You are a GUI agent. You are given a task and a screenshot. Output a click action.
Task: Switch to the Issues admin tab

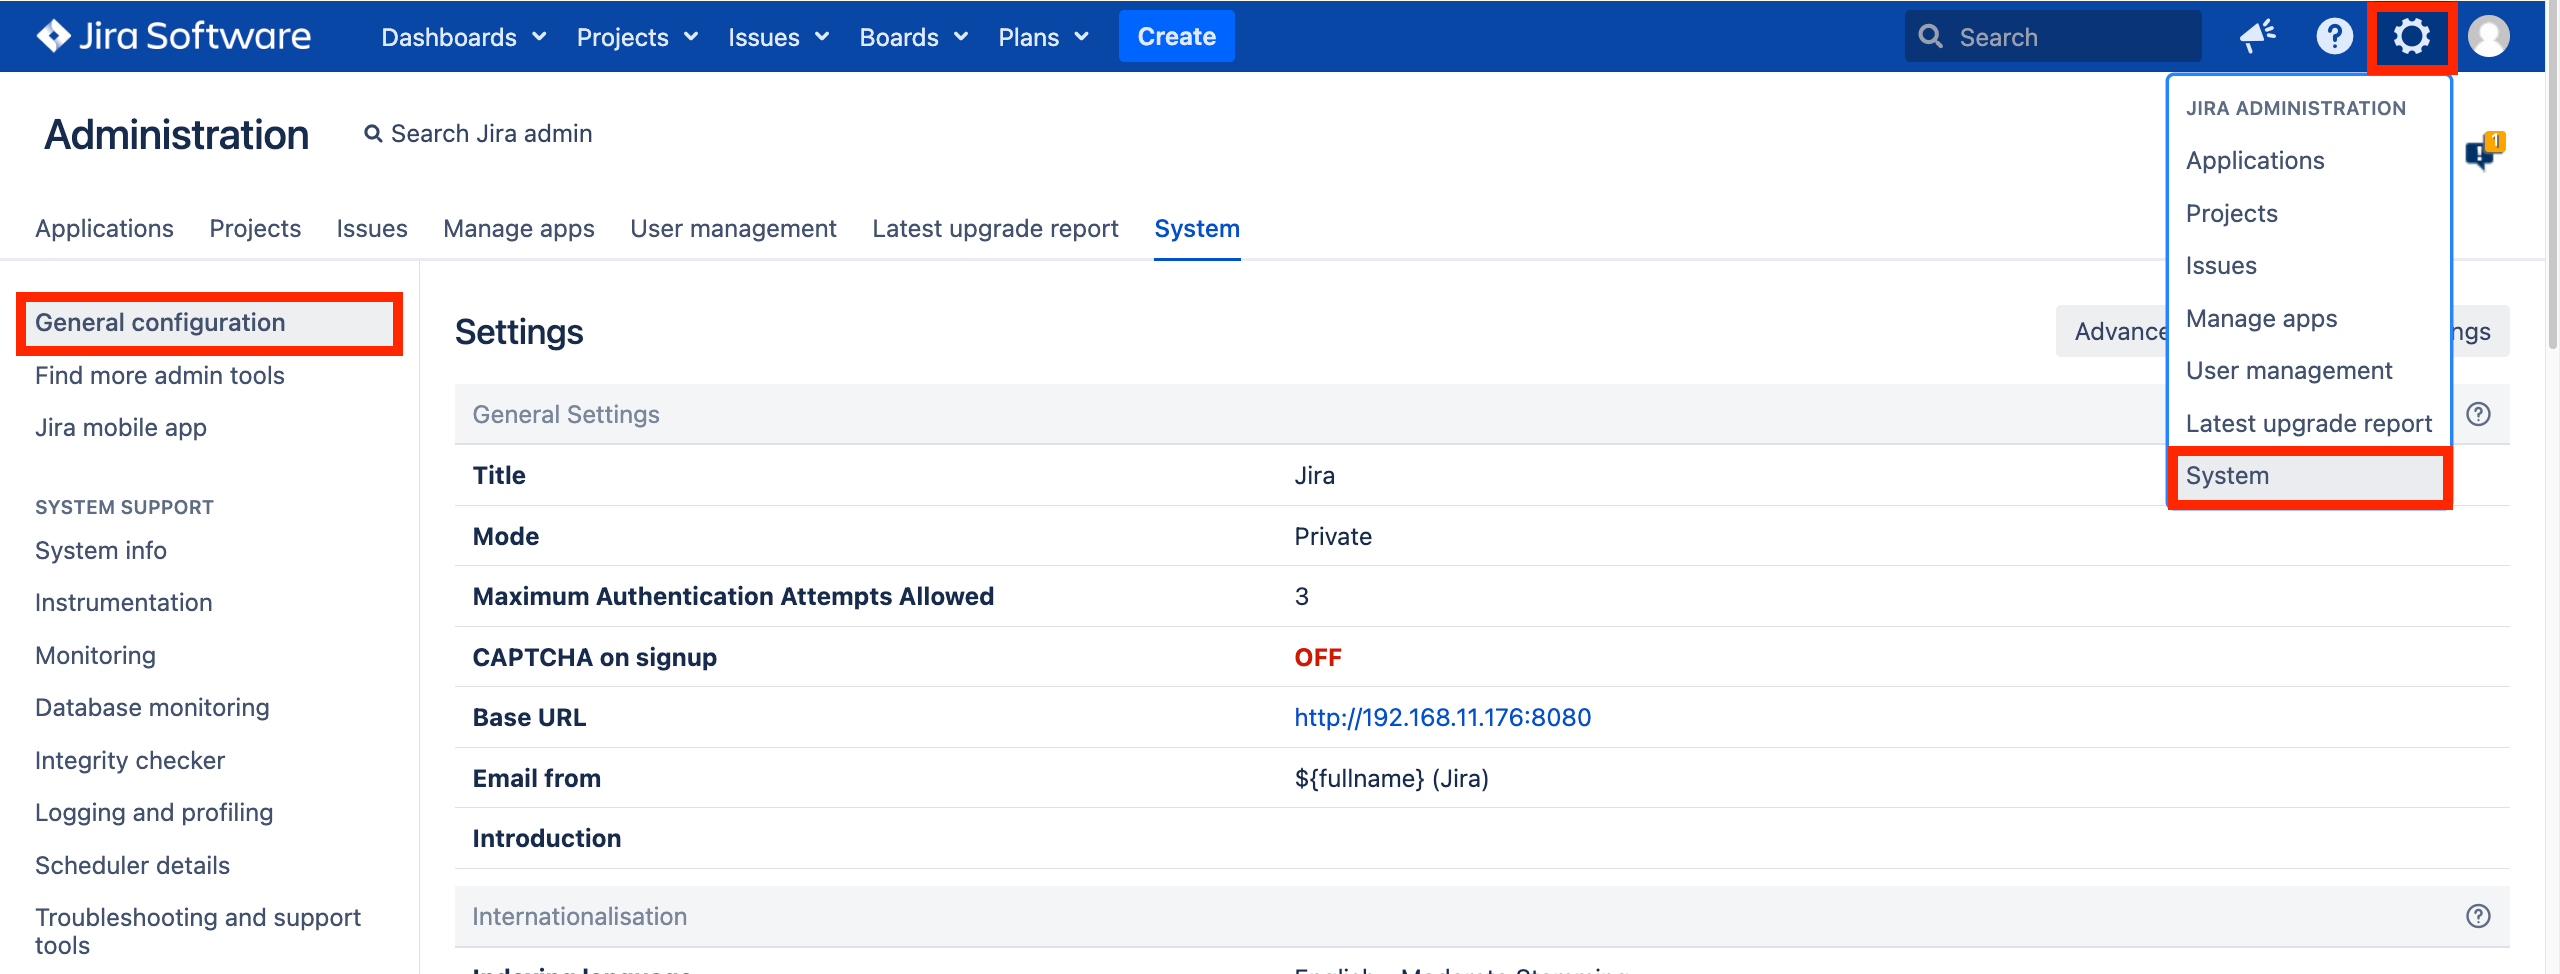pyautogui.click(x=372, y=229)
